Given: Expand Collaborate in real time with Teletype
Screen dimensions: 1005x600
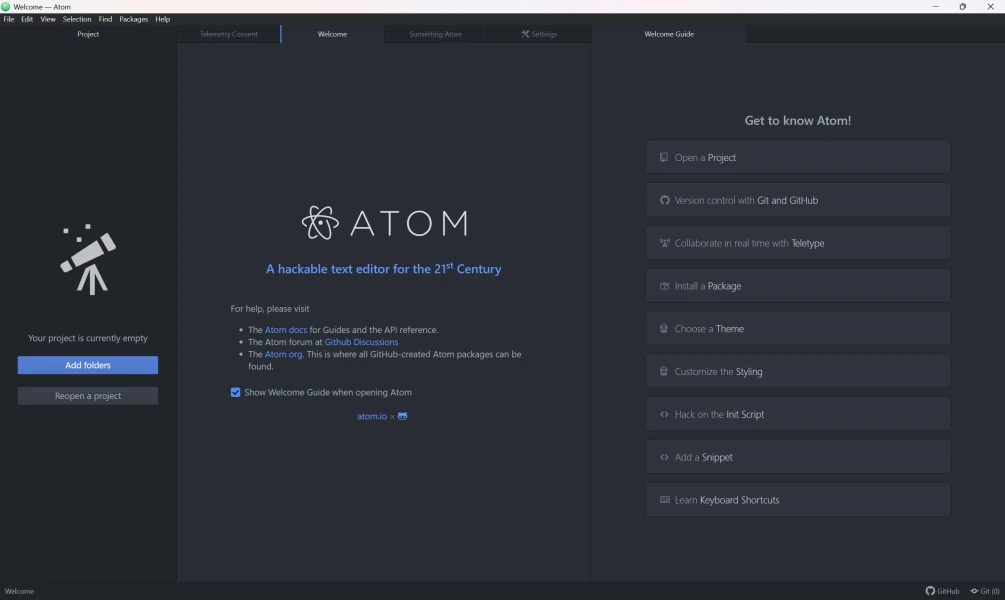Looking at the screenshot, I should (797, 243).
